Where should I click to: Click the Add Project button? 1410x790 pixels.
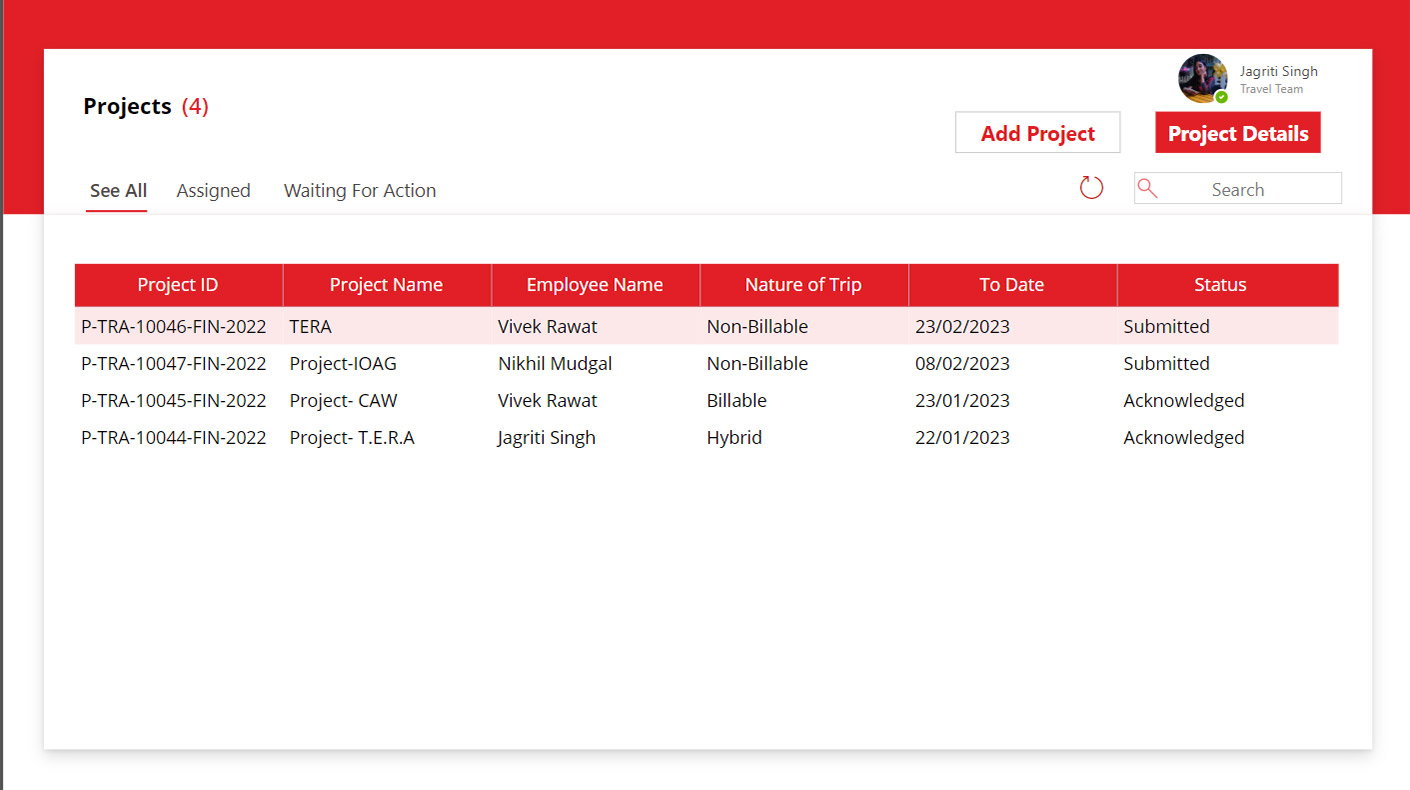1038,133
